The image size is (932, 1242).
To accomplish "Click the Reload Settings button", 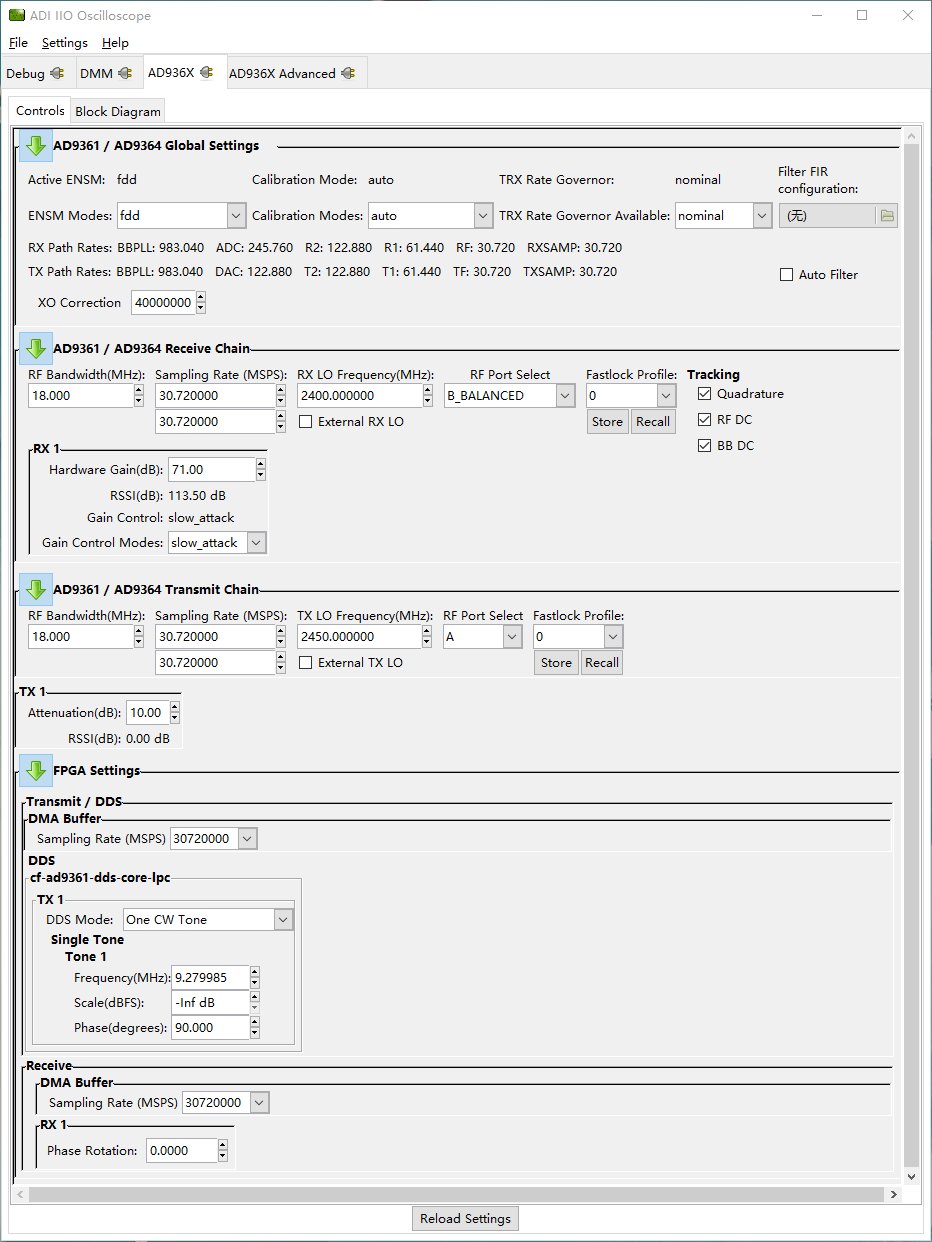I will 465,1218.
